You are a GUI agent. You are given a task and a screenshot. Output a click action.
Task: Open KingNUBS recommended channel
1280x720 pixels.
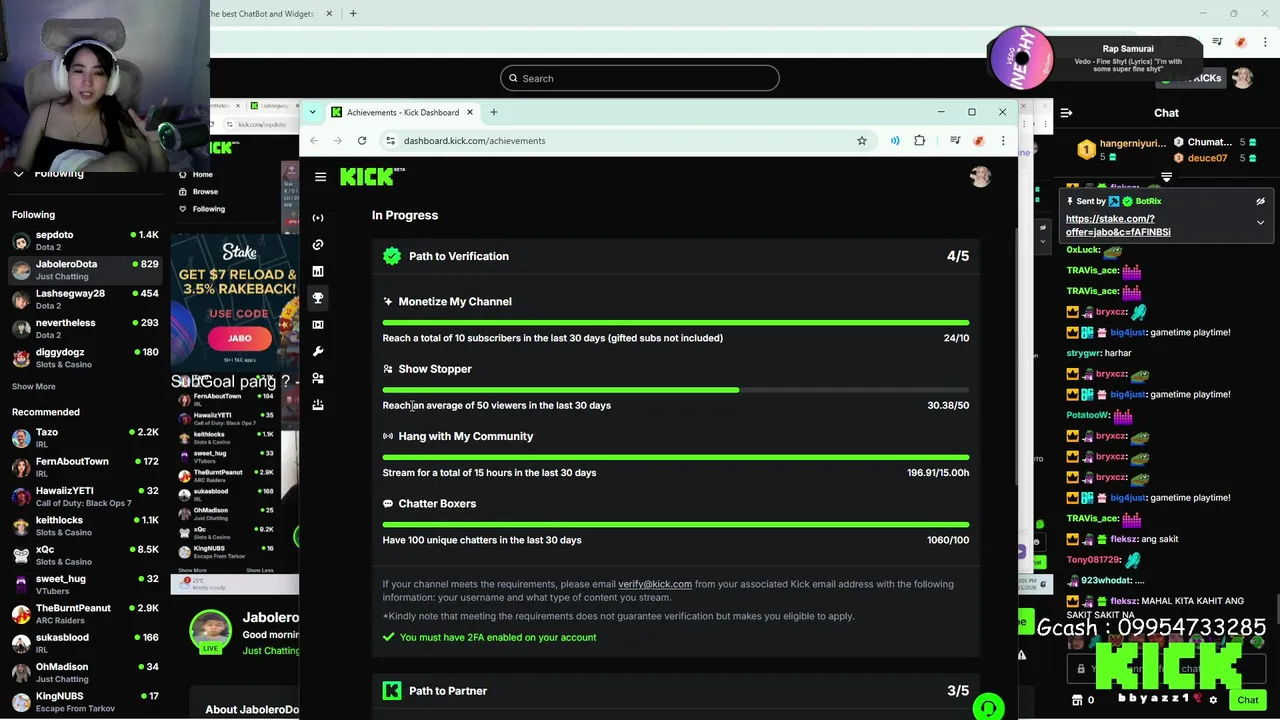(x=85, y=701)
